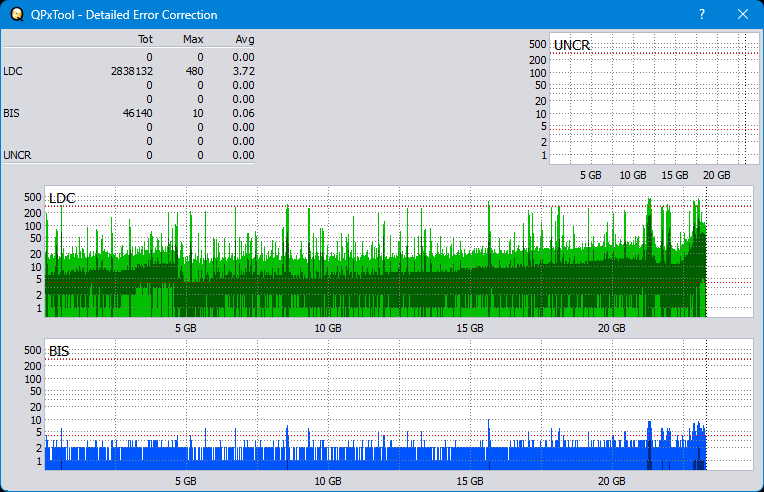Click the 500 scale label on UNCR chart
The width and height of the screenshot is (764, 492).
coord(538,44)
